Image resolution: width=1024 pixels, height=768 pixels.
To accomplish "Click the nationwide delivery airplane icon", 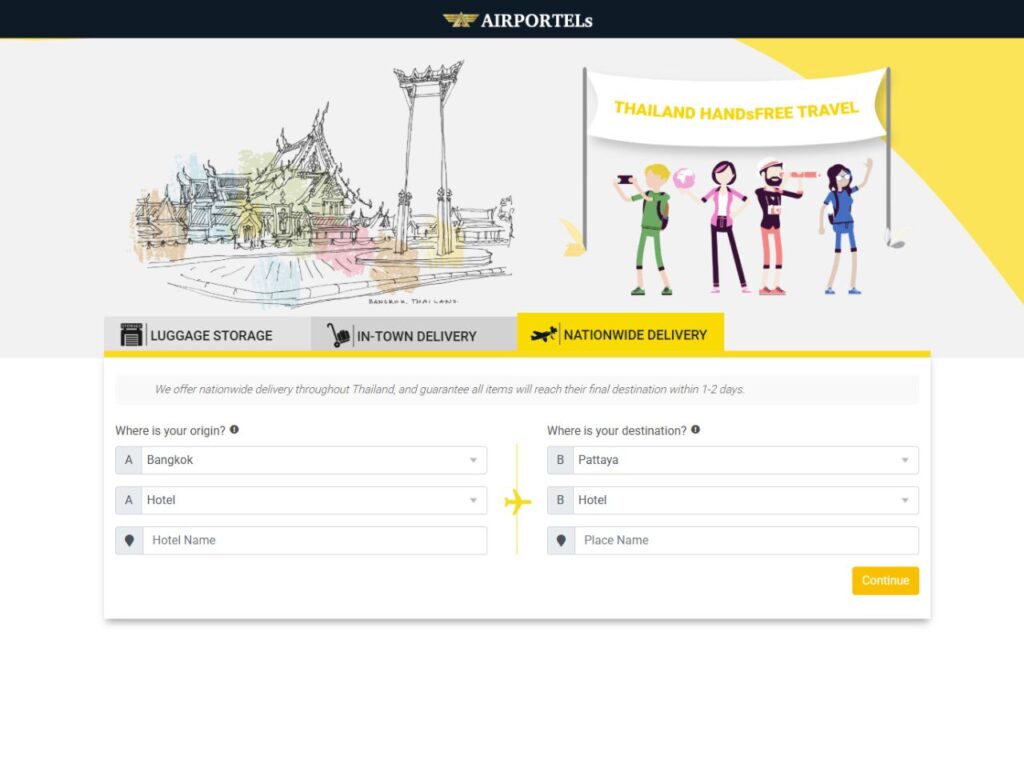I will click(543, 334).
